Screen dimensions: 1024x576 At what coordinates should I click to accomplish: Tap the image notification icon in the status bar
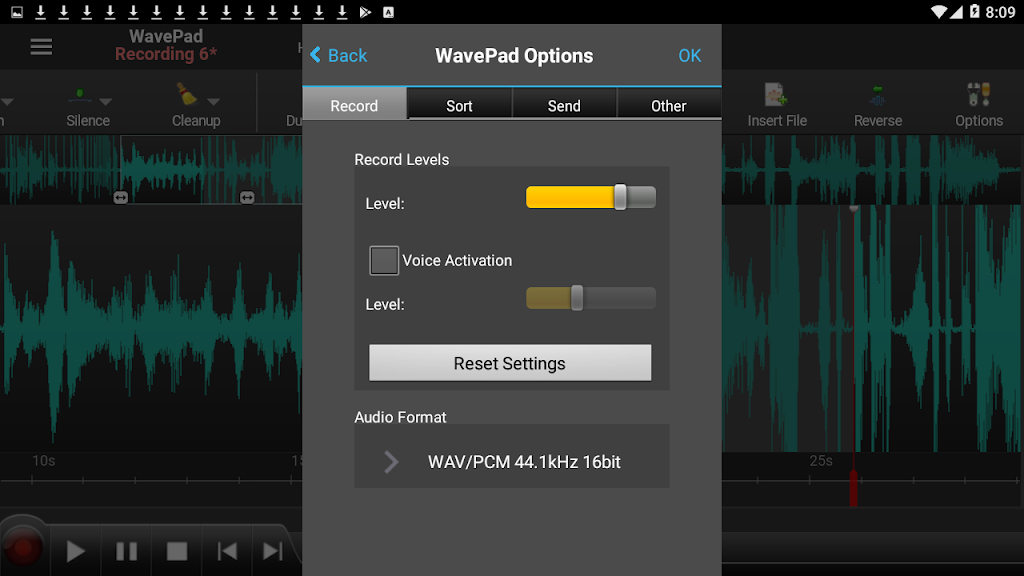(17, 12)
